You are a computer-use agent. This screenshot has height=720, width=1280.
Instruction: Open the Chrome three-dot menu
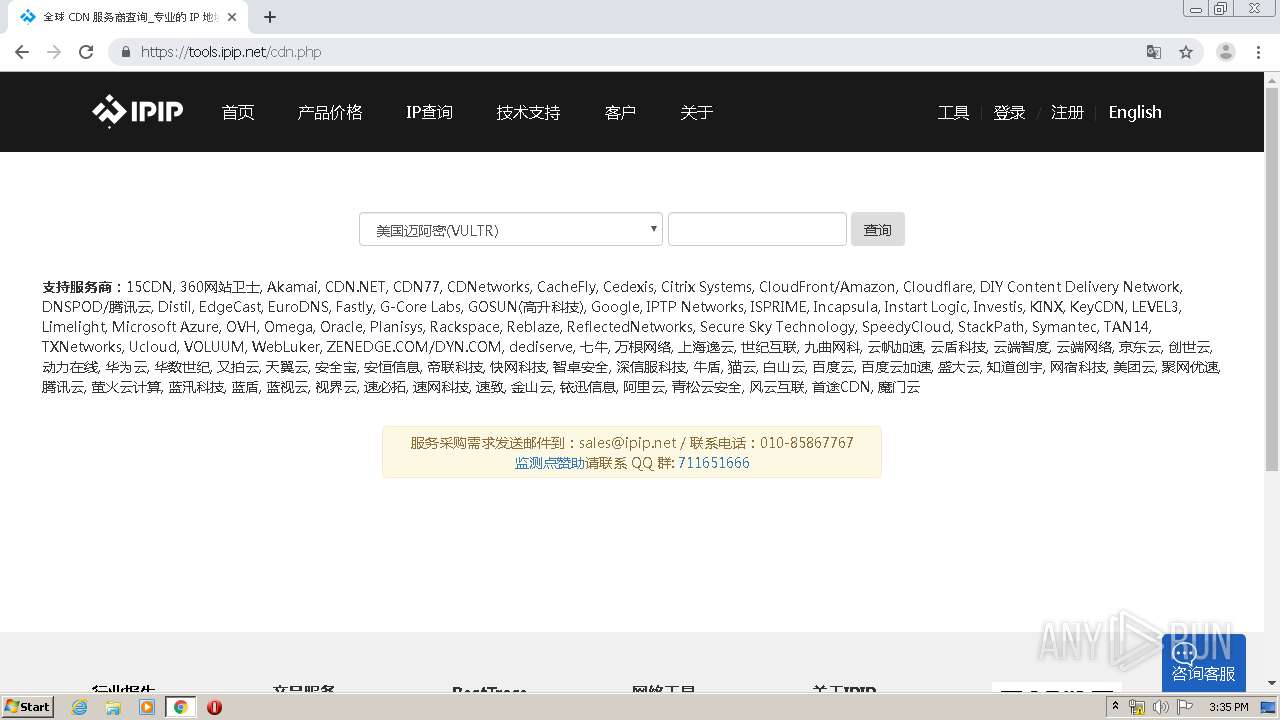click(x=1258, y=52)
